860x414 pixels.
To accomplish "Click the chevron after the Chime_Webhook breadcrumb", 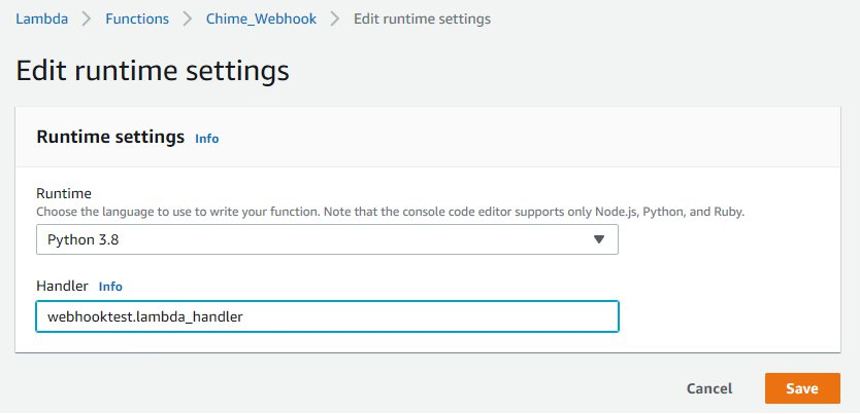I will tap(335, 19).
